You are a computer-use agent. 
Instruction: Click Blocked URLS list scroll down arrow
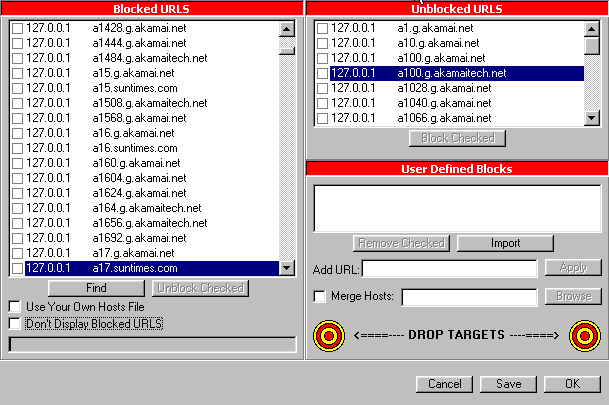tap(287, 268)
